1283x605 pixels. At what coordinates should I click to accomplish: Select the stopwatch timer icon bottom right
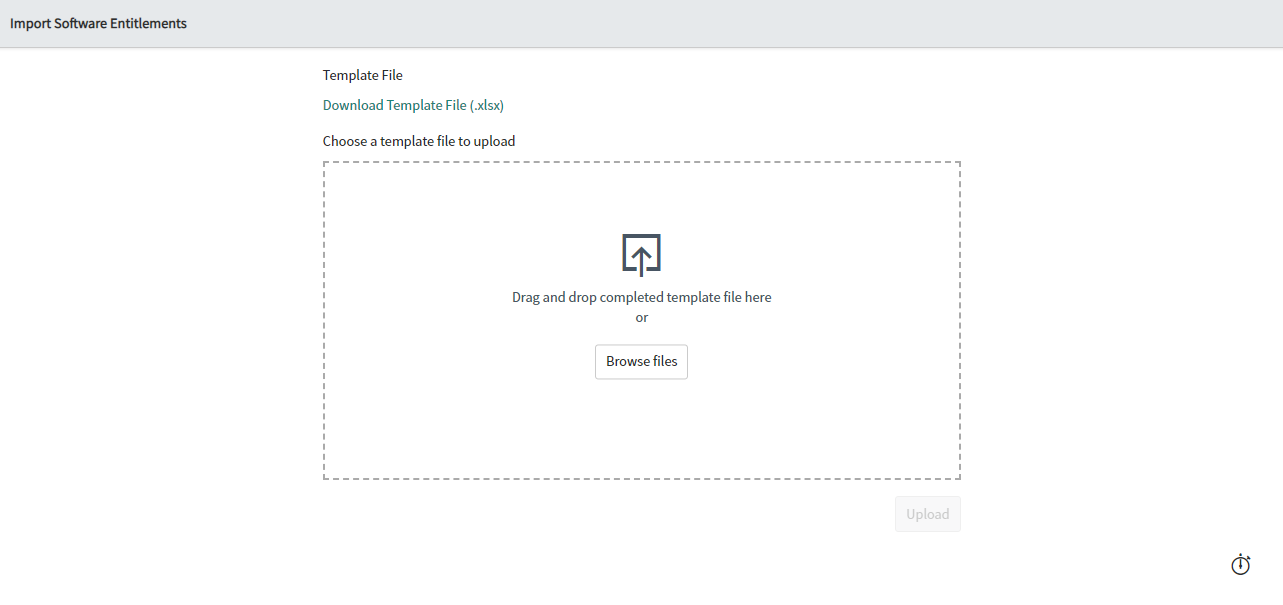(x=1240, y=564)
